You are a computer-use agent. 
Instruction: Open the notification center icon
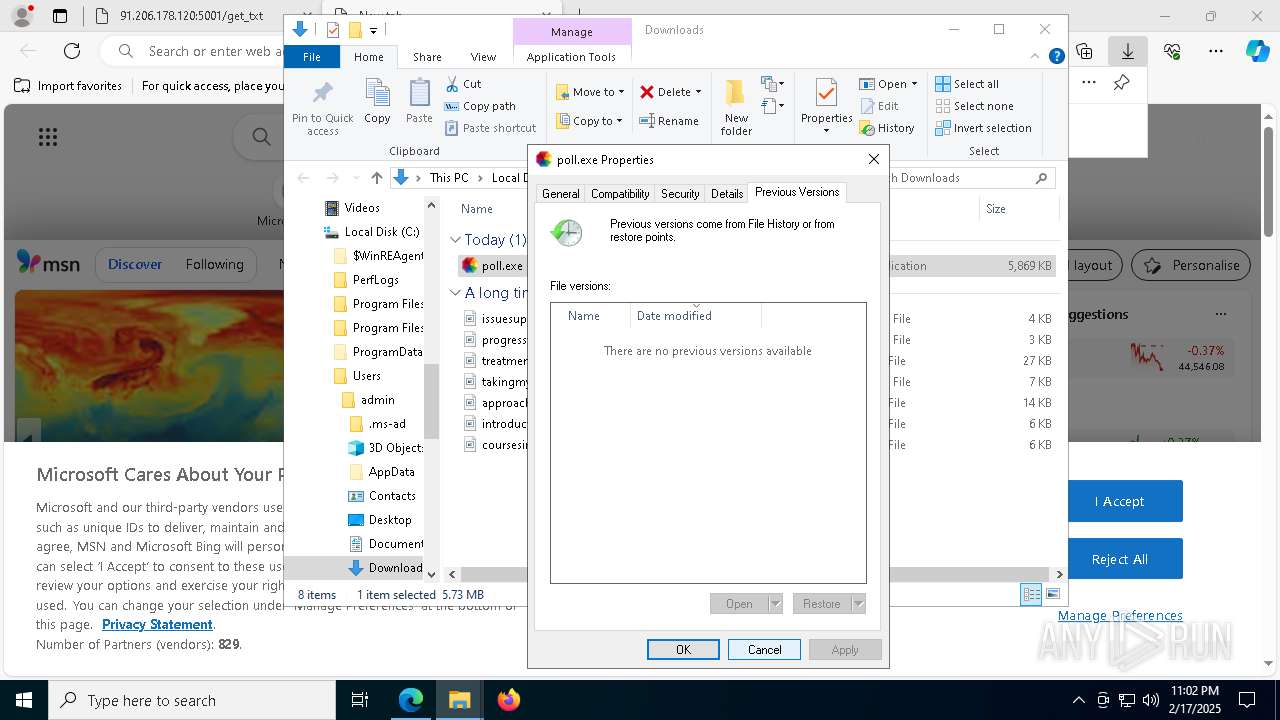point(1247,700)
